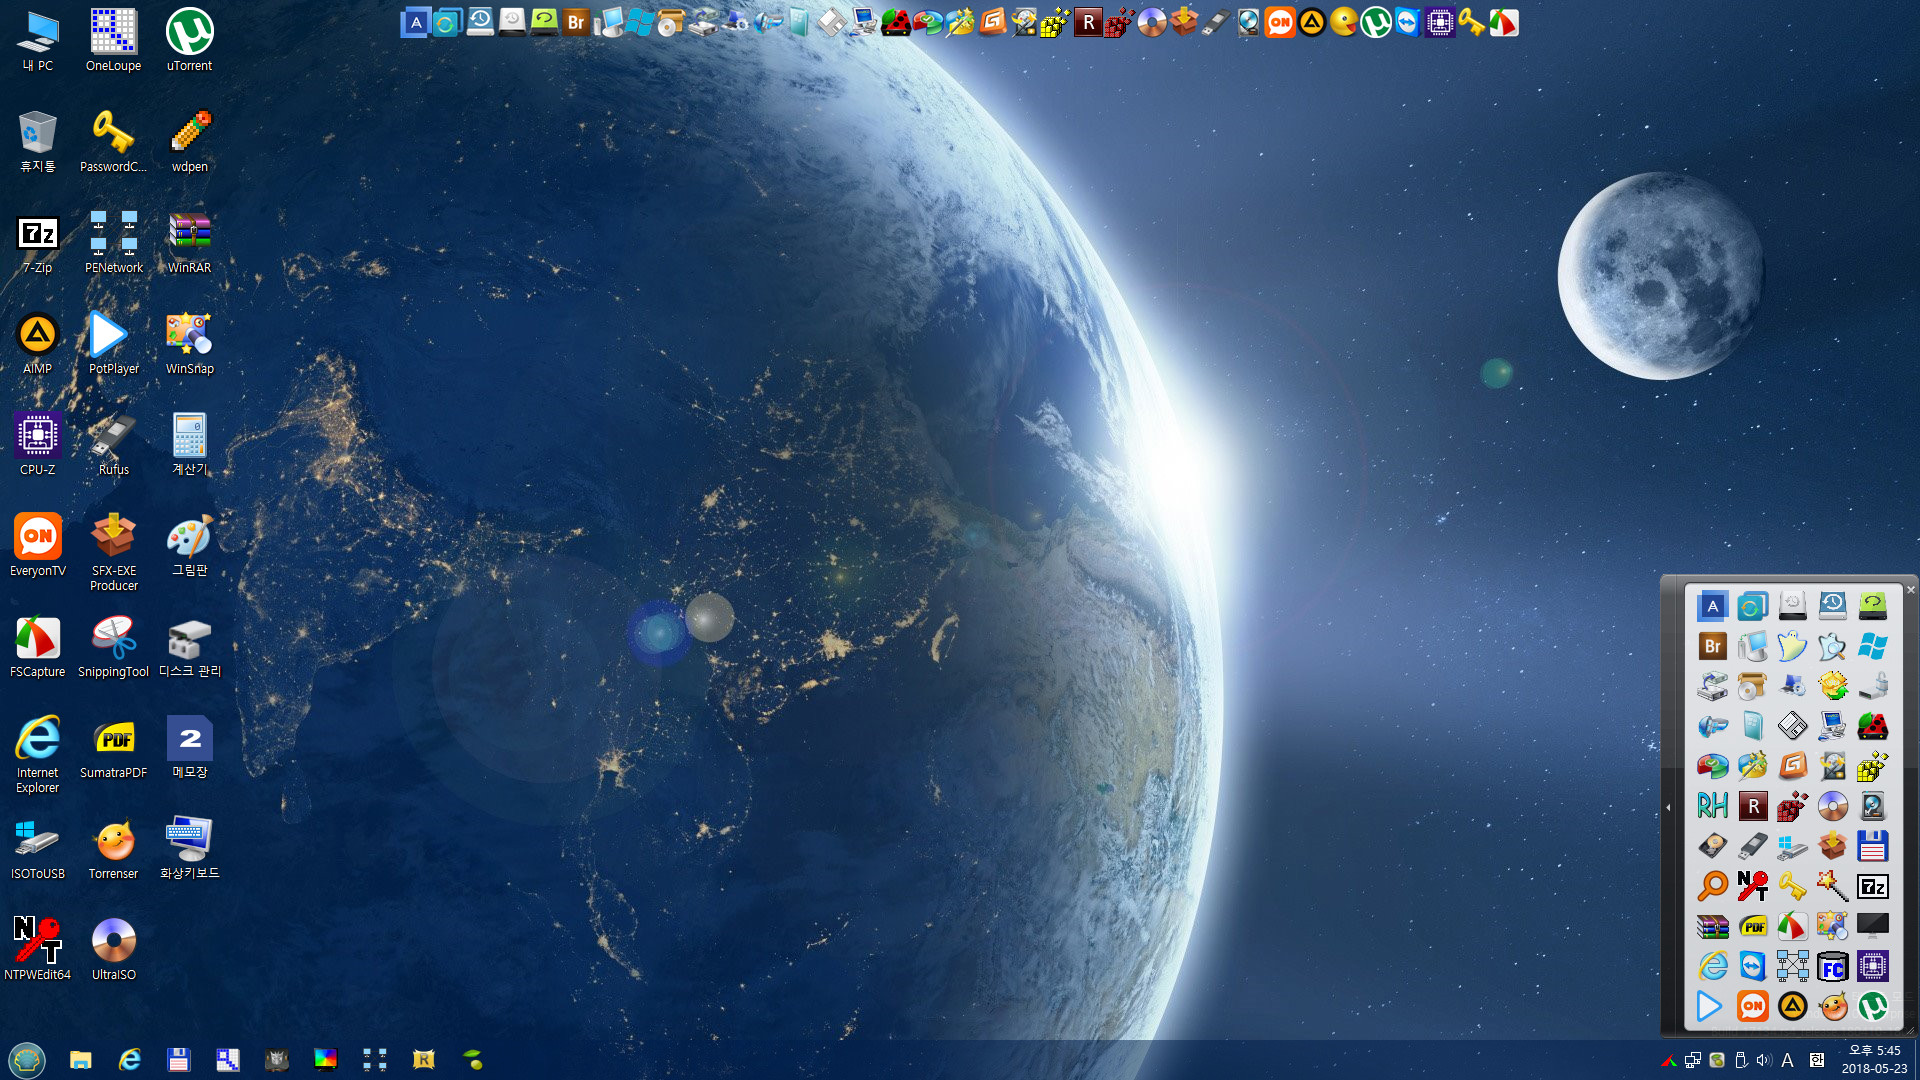The height and width of the screenshot is (1080, 1920).
Task: Select the 7-Zip desktop icon
Action: (x=38, y=243)
